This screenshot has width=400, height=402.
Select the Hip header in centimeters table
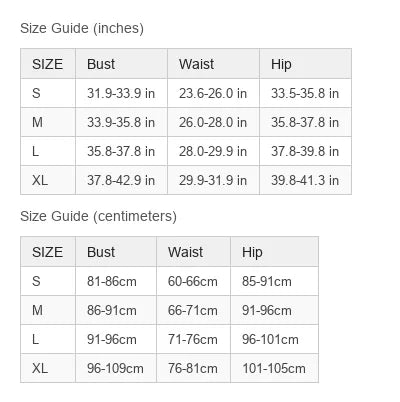click(274, 252)
